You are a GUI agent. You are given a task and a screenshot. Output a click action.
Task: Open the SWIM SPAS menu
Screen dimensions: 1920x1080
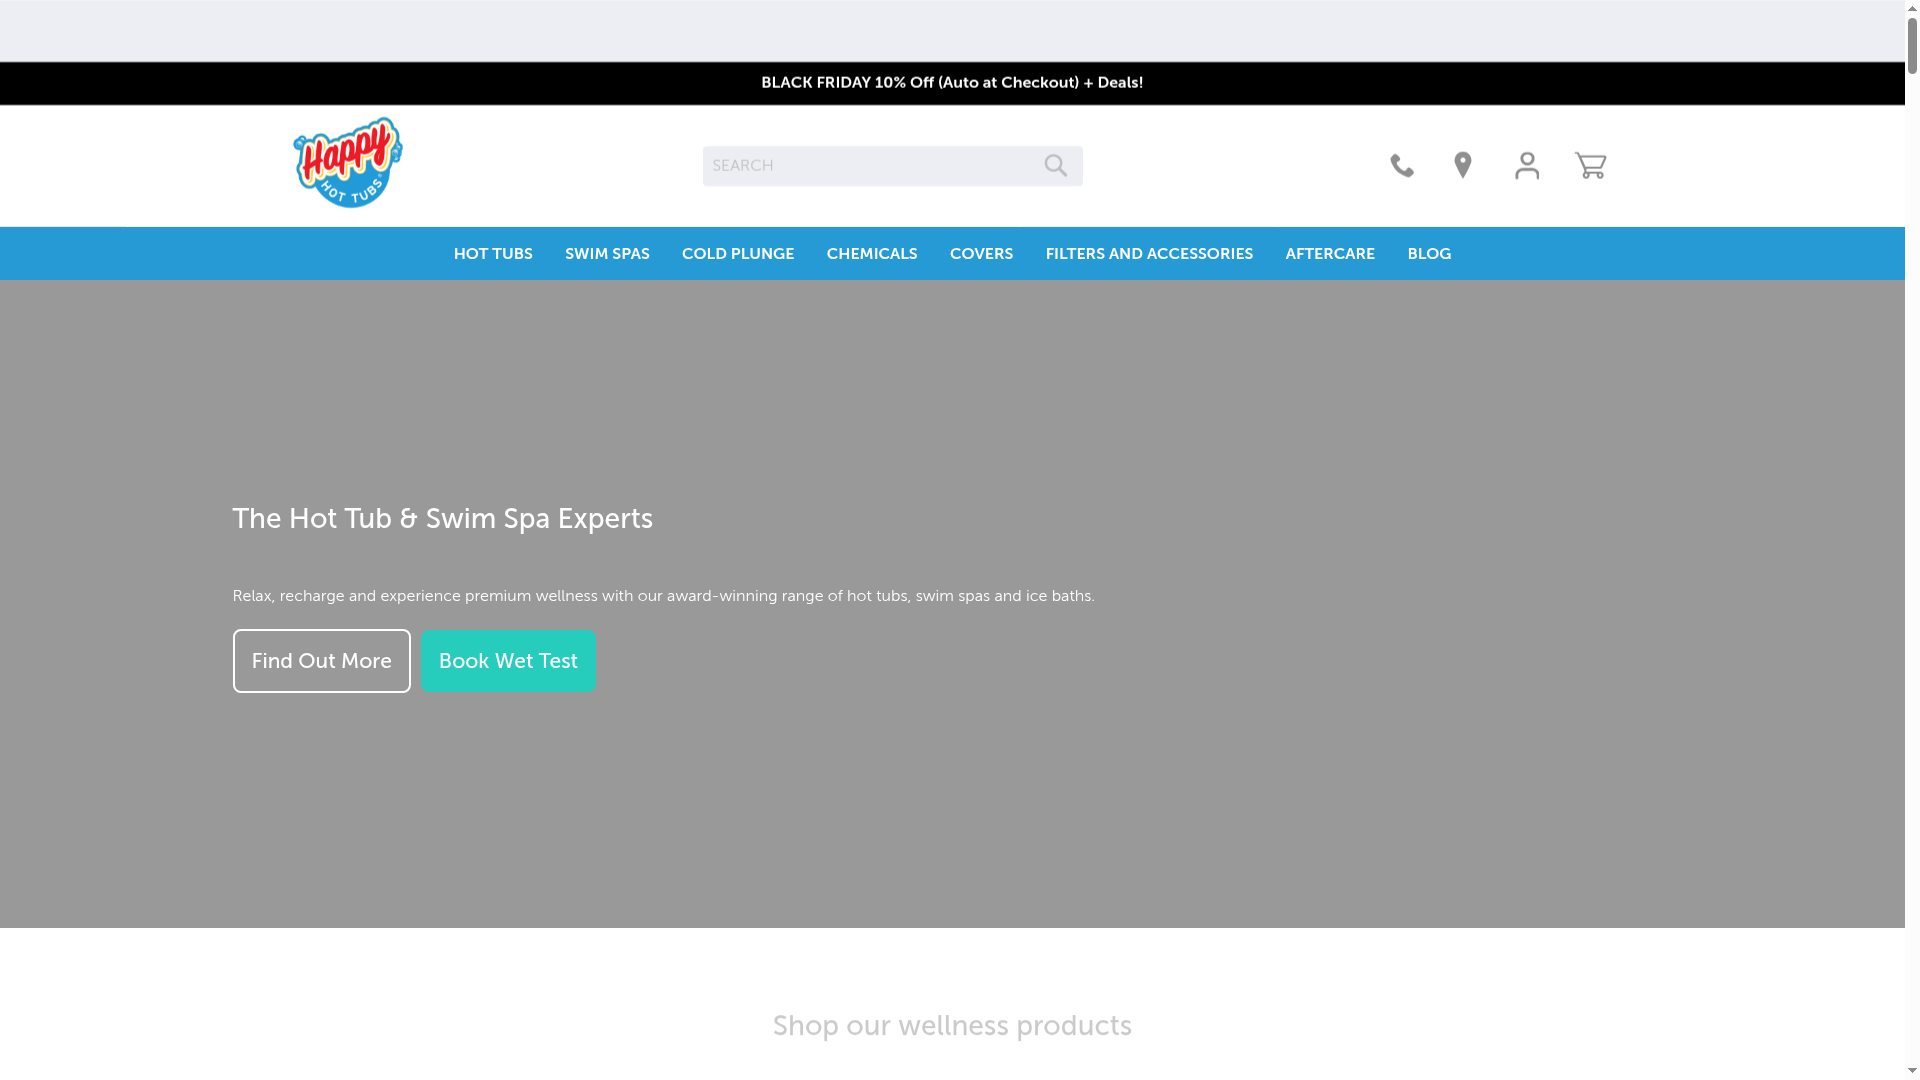(607, 254)
